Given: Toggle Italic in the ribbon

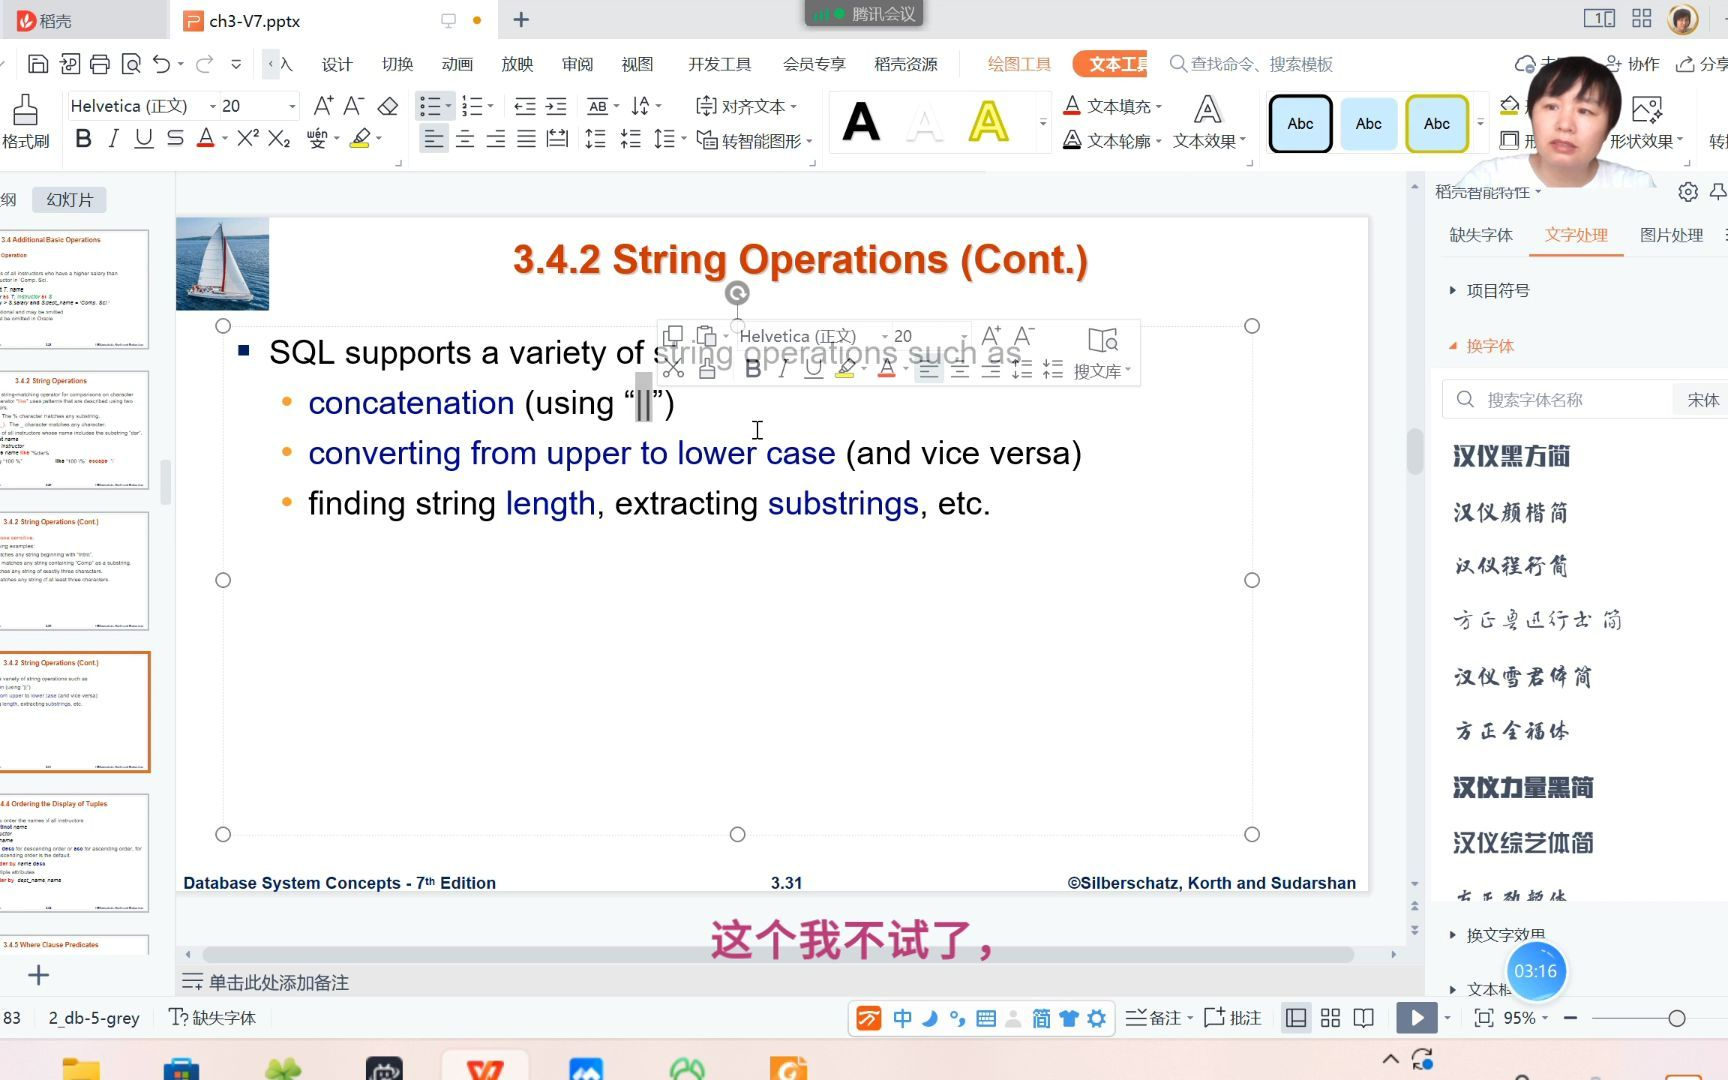Looking at the screenshot, I should [x=113, y=139].
